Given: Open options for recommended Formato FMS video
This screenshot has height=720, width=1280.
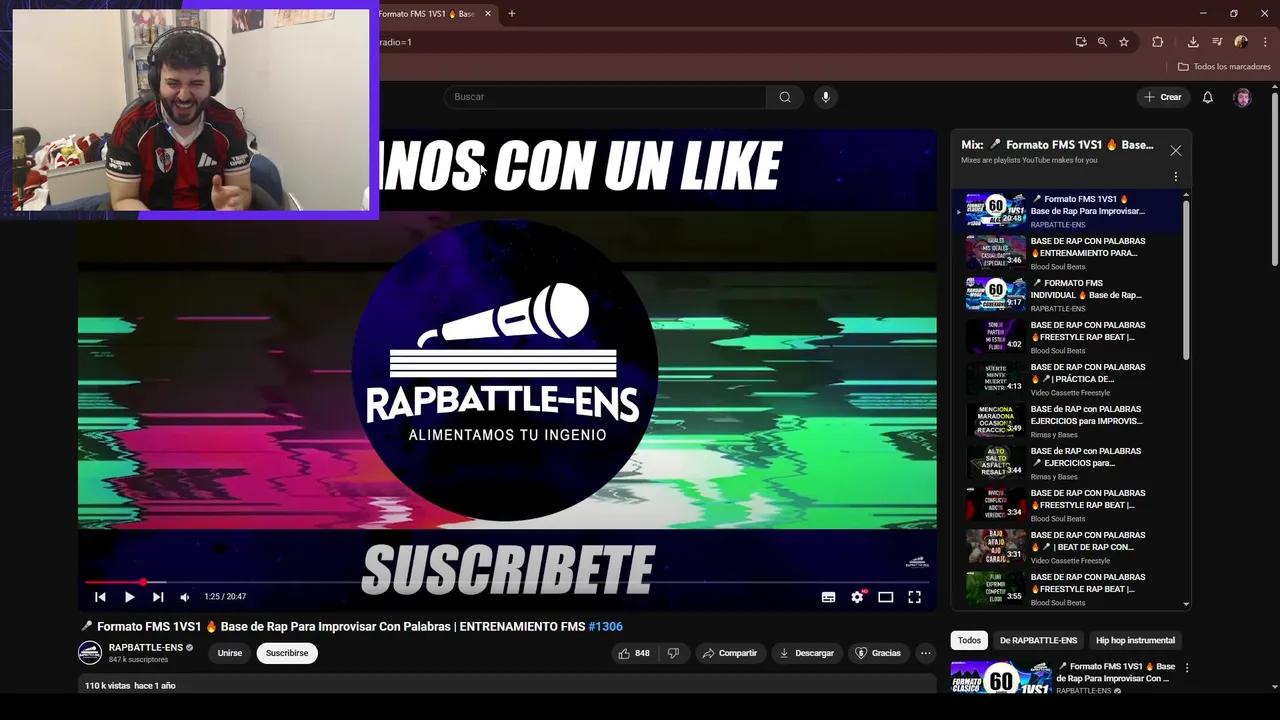Looking at the screenshot, I should pos(1187,668).
